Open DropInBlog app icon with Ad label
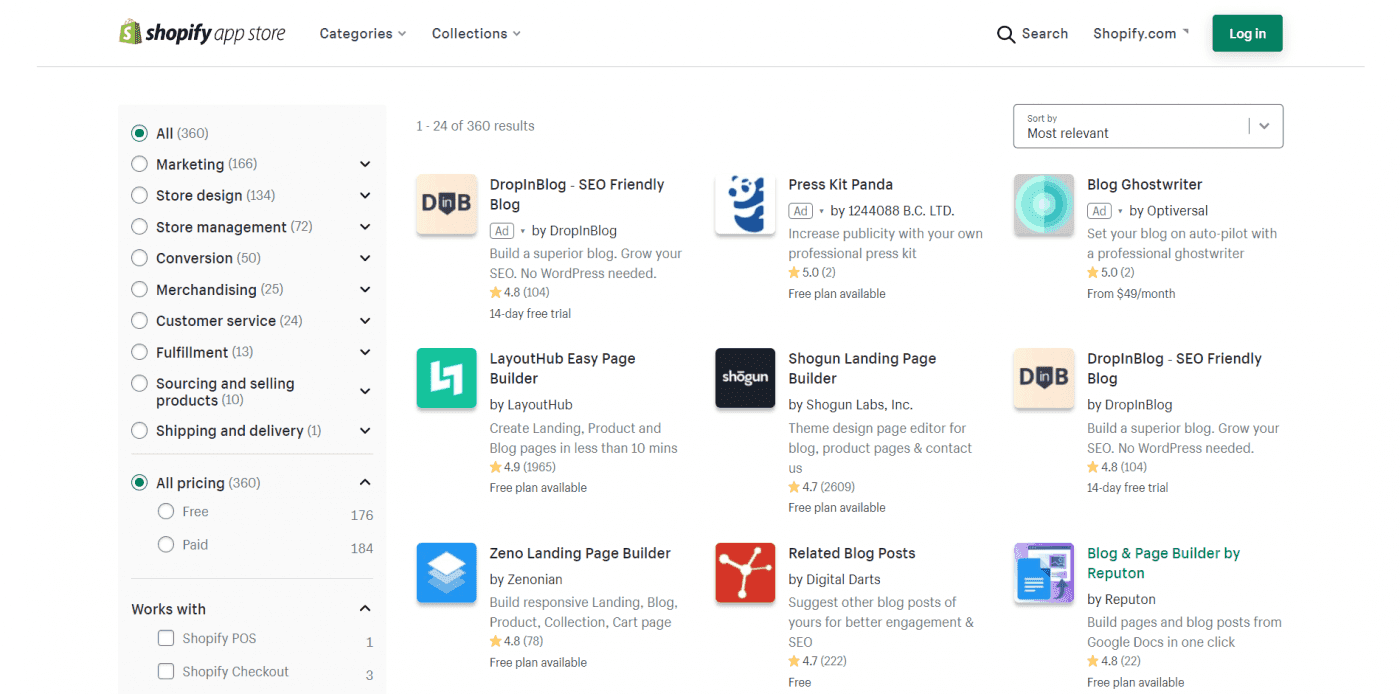The image size is (1400, 694). 446,205
